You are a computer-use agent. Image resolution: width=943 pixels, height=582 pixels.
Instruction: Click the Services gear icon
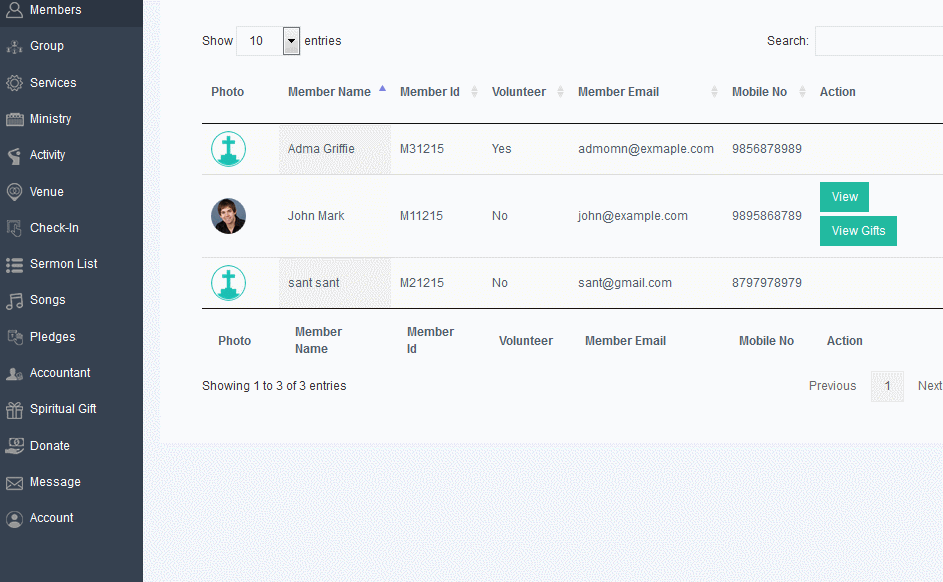click(14, 83)
